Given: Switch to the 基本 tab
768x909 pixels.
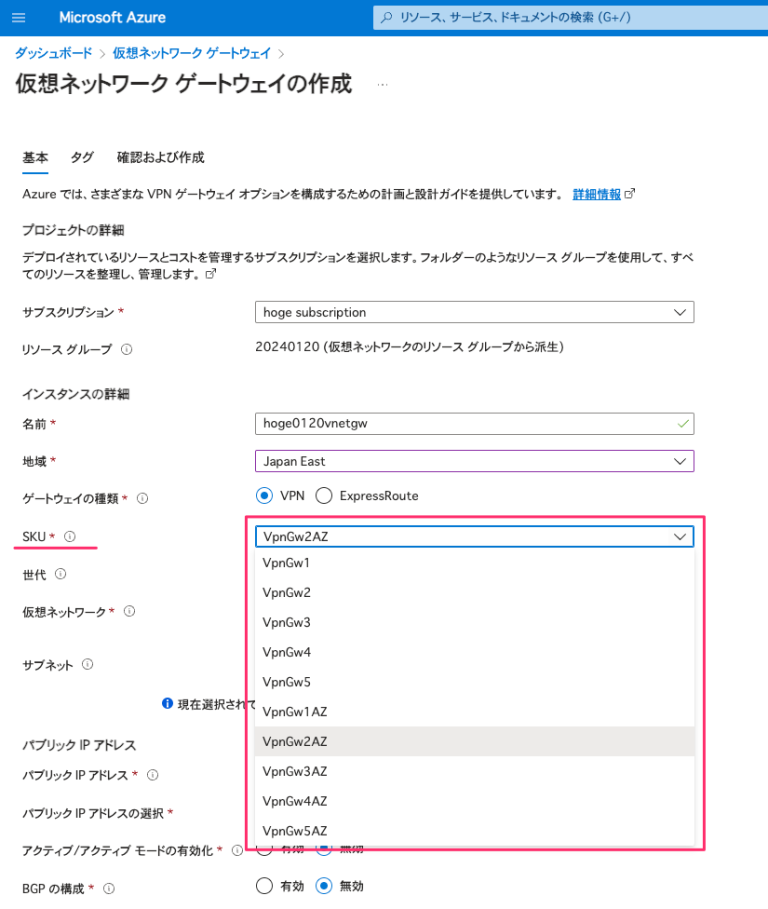Looking at the screenshot, I should pos(35,158).
